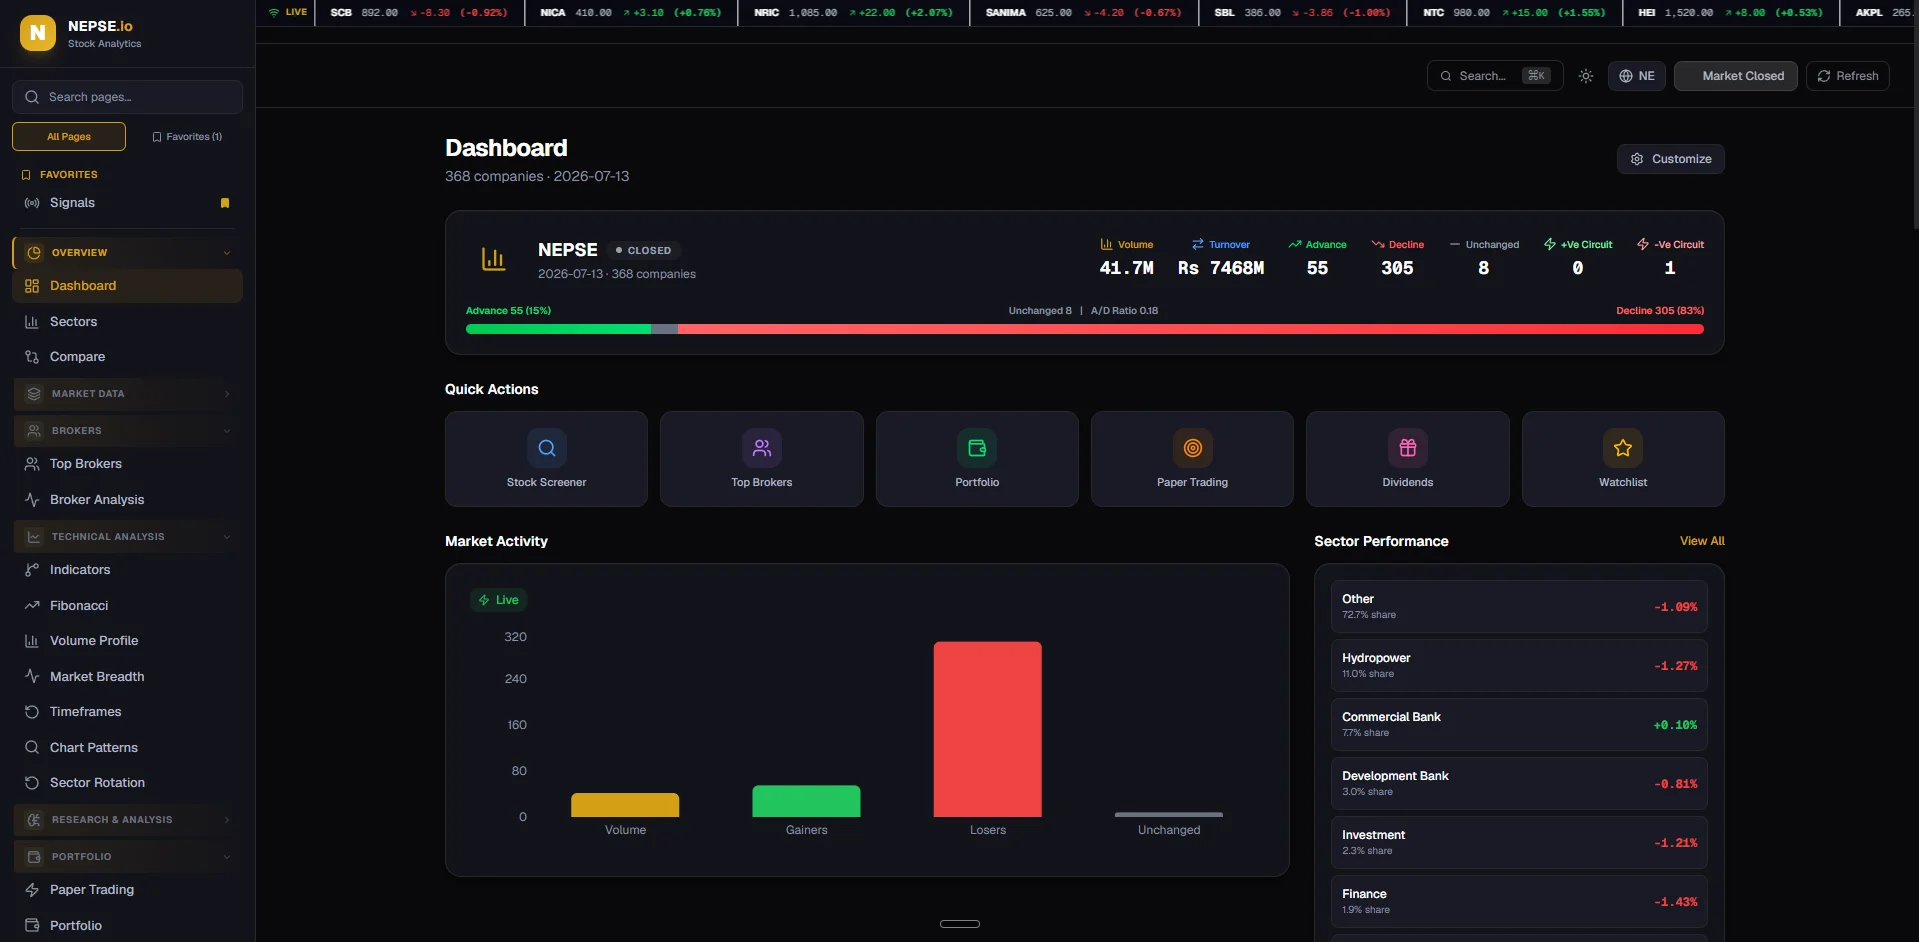The height and width of the screenshot is (942, 1919).
Task: Click the LIVE wifi indicator in ticker
Action: click(288, 12)
